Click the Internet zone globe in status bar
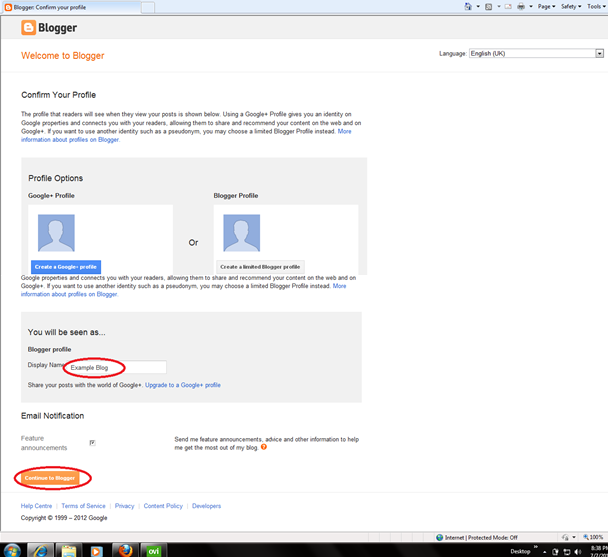608x557 pixels. tap(439, 537)
